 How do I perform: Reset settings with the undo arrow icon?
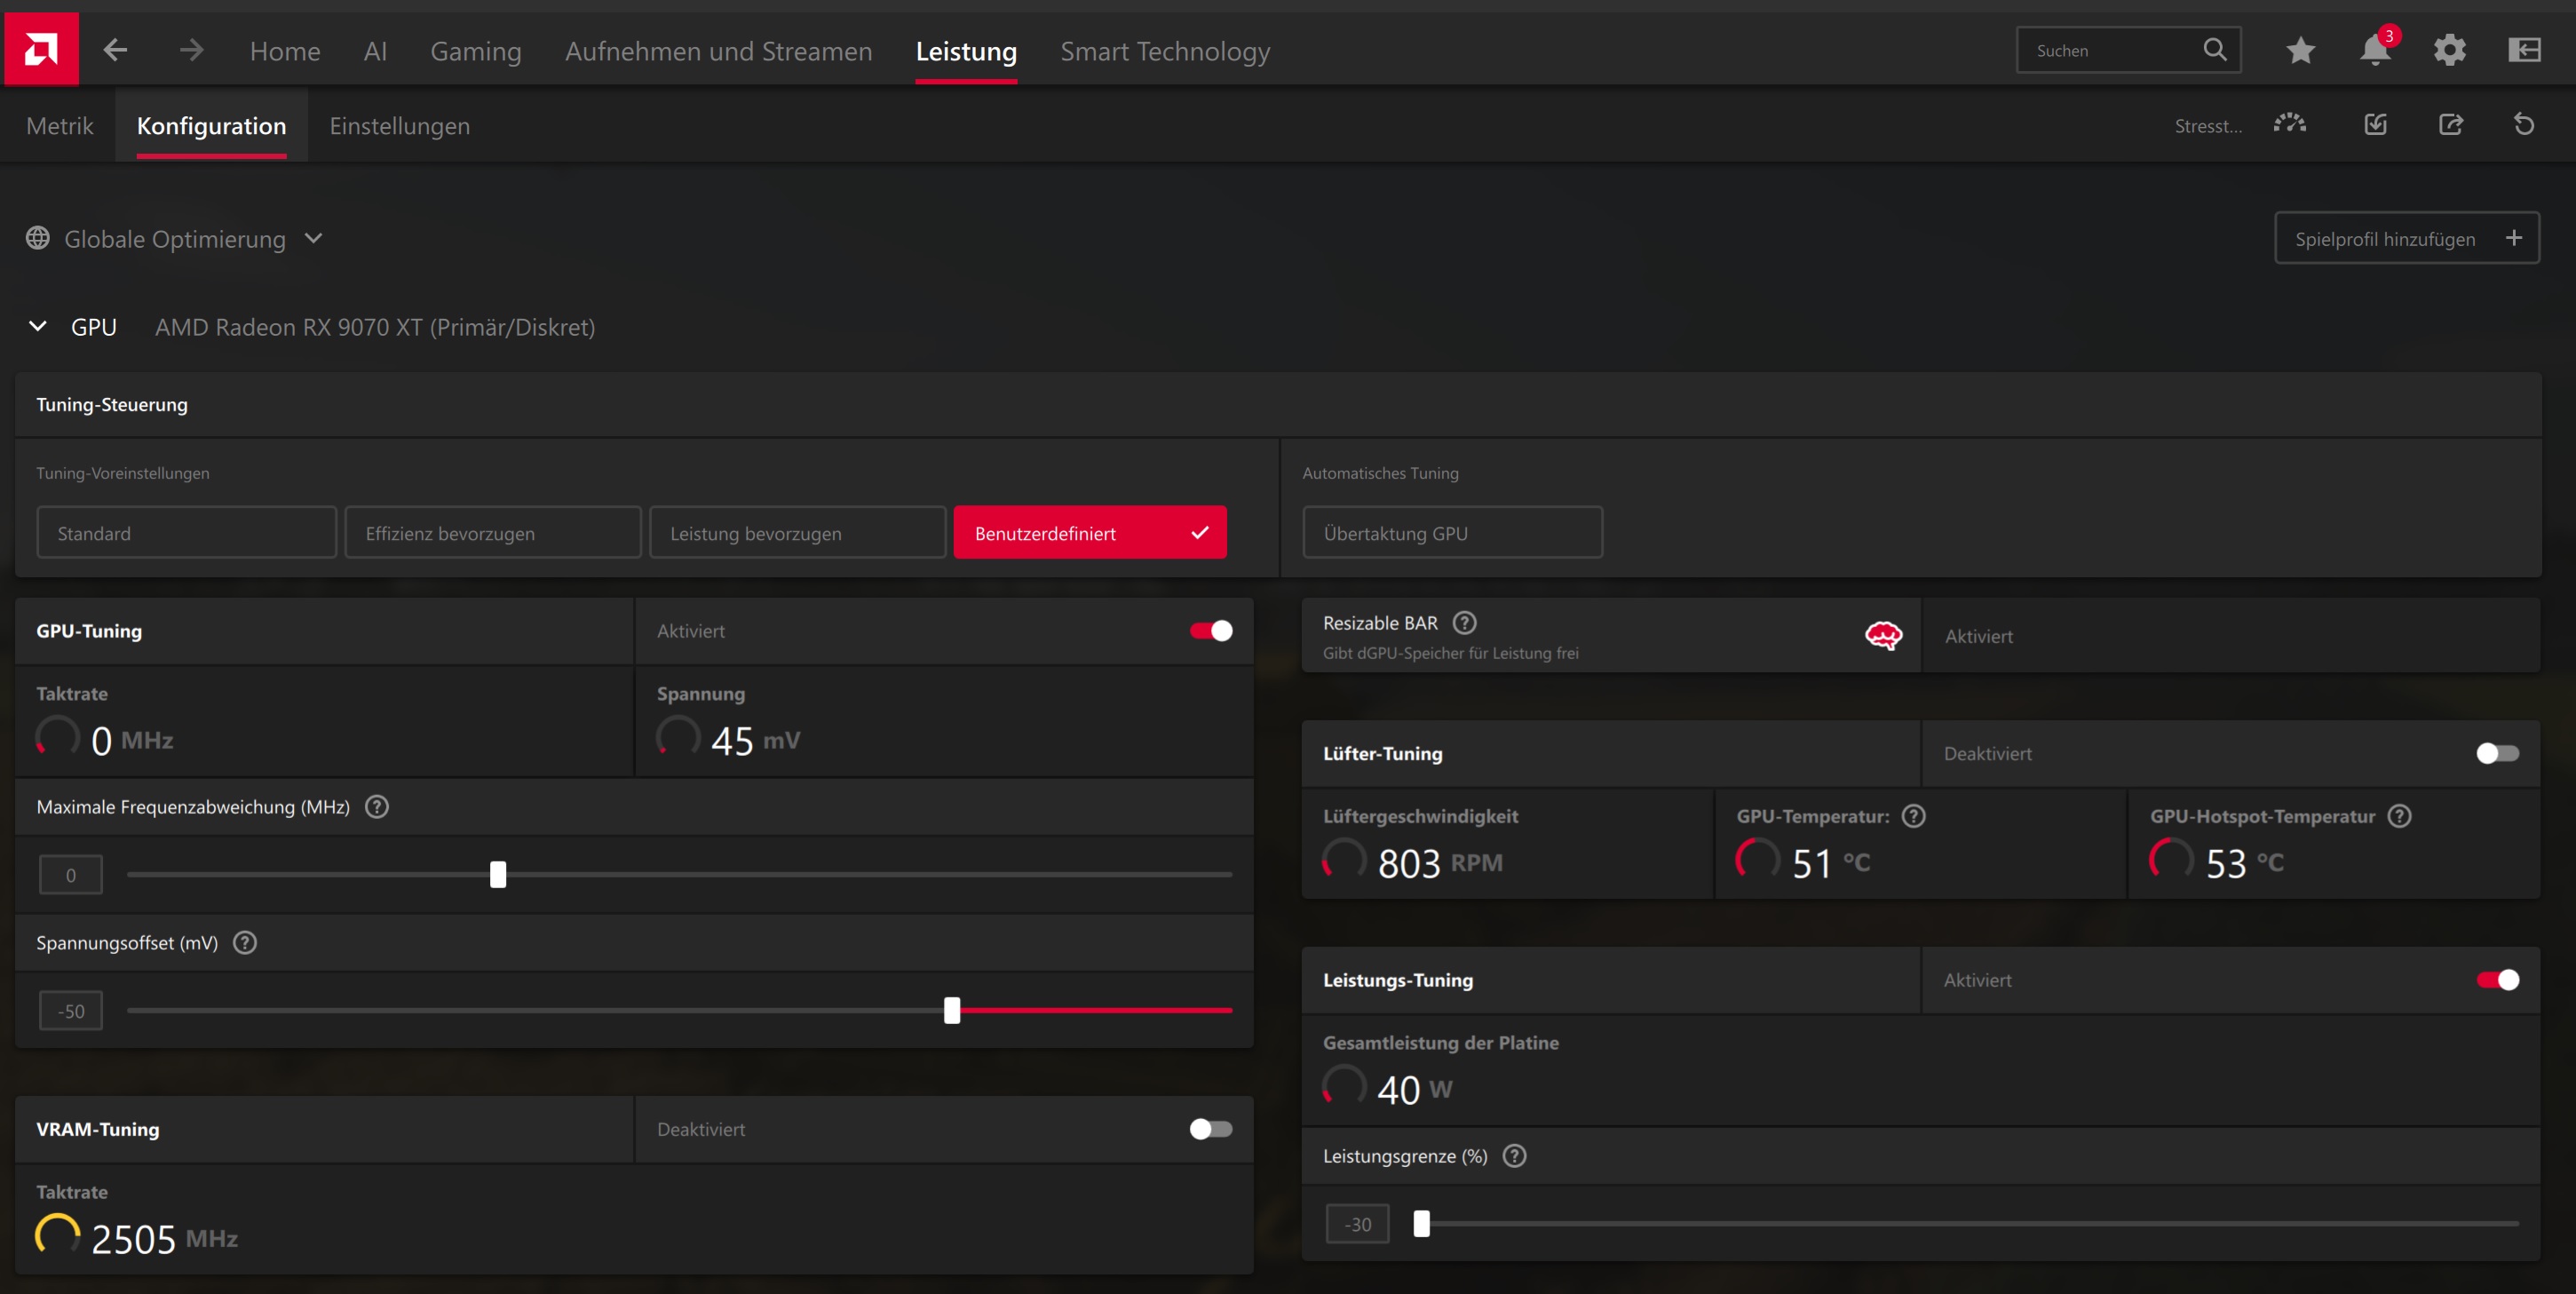[2524, 124]
